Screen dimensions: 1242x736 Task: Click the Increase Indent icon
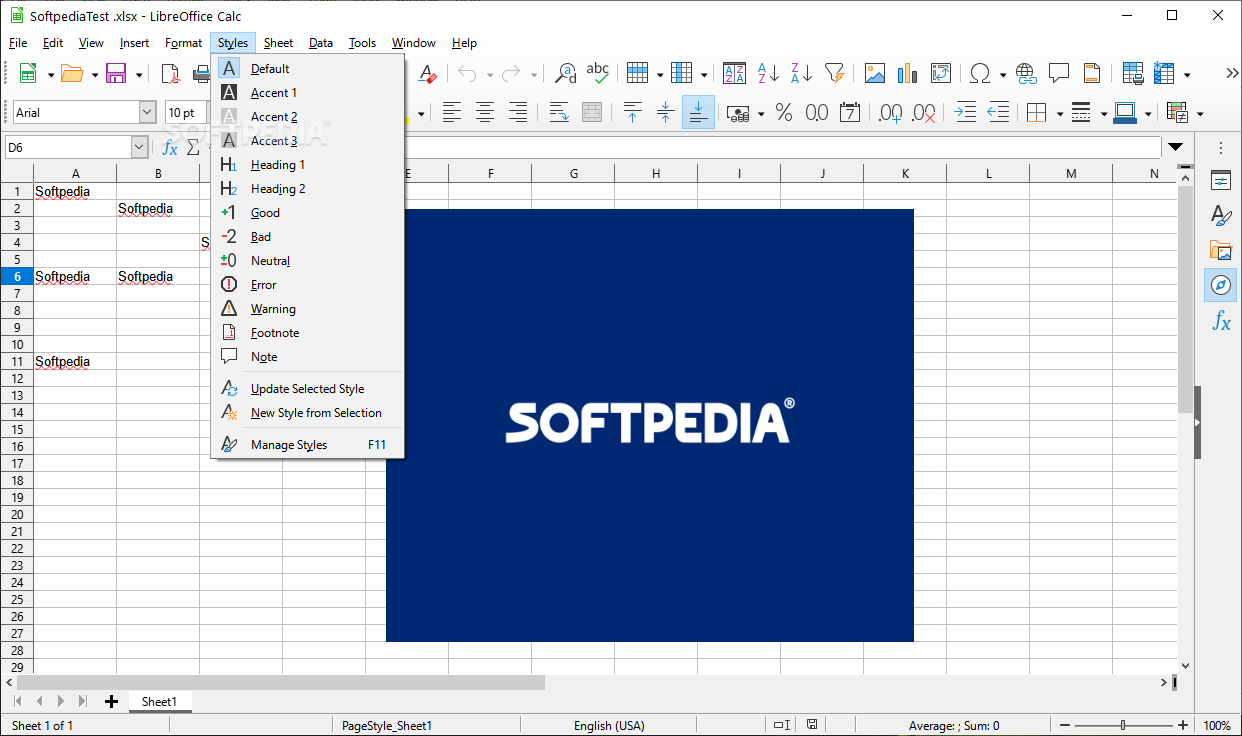[x=965, y=113]
